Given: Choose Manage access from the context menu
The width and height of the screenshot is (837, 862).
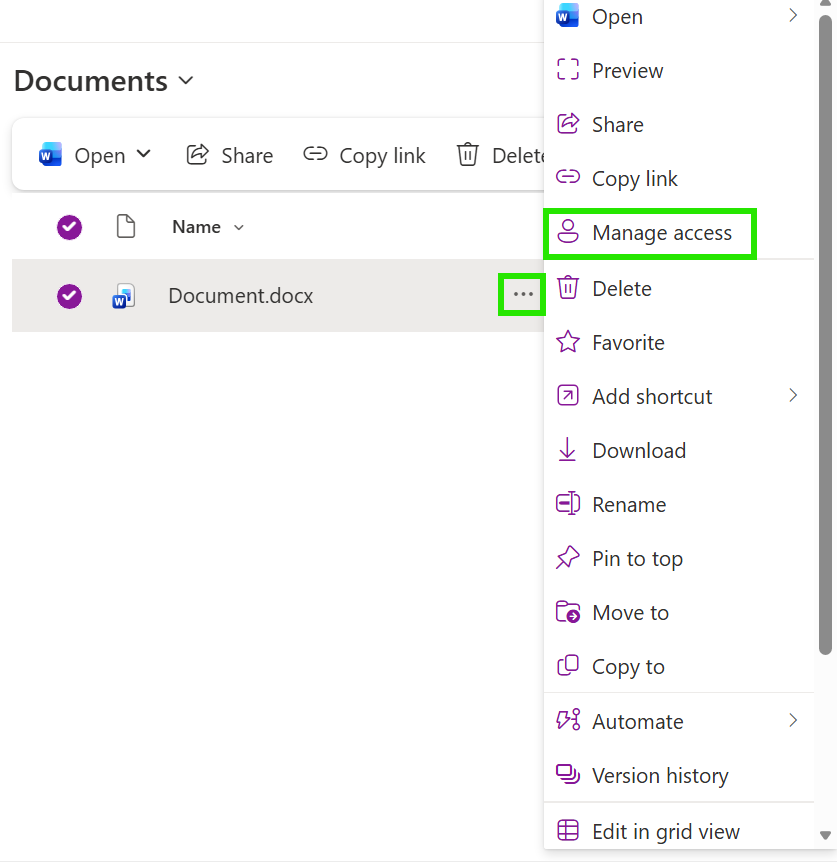Looking at the screenshot, I should click(x=679, y=233).
